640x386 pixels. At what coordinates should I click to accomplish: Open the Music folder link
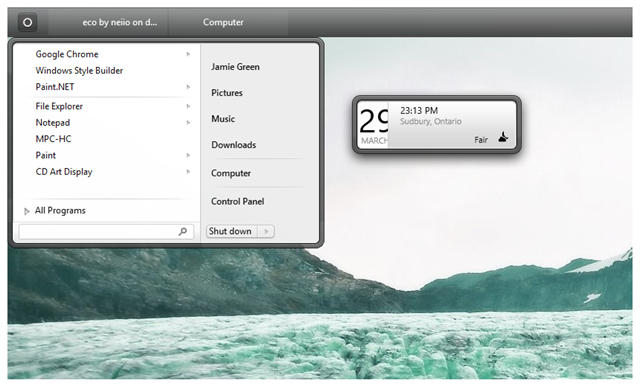click(x=223, y=119)
